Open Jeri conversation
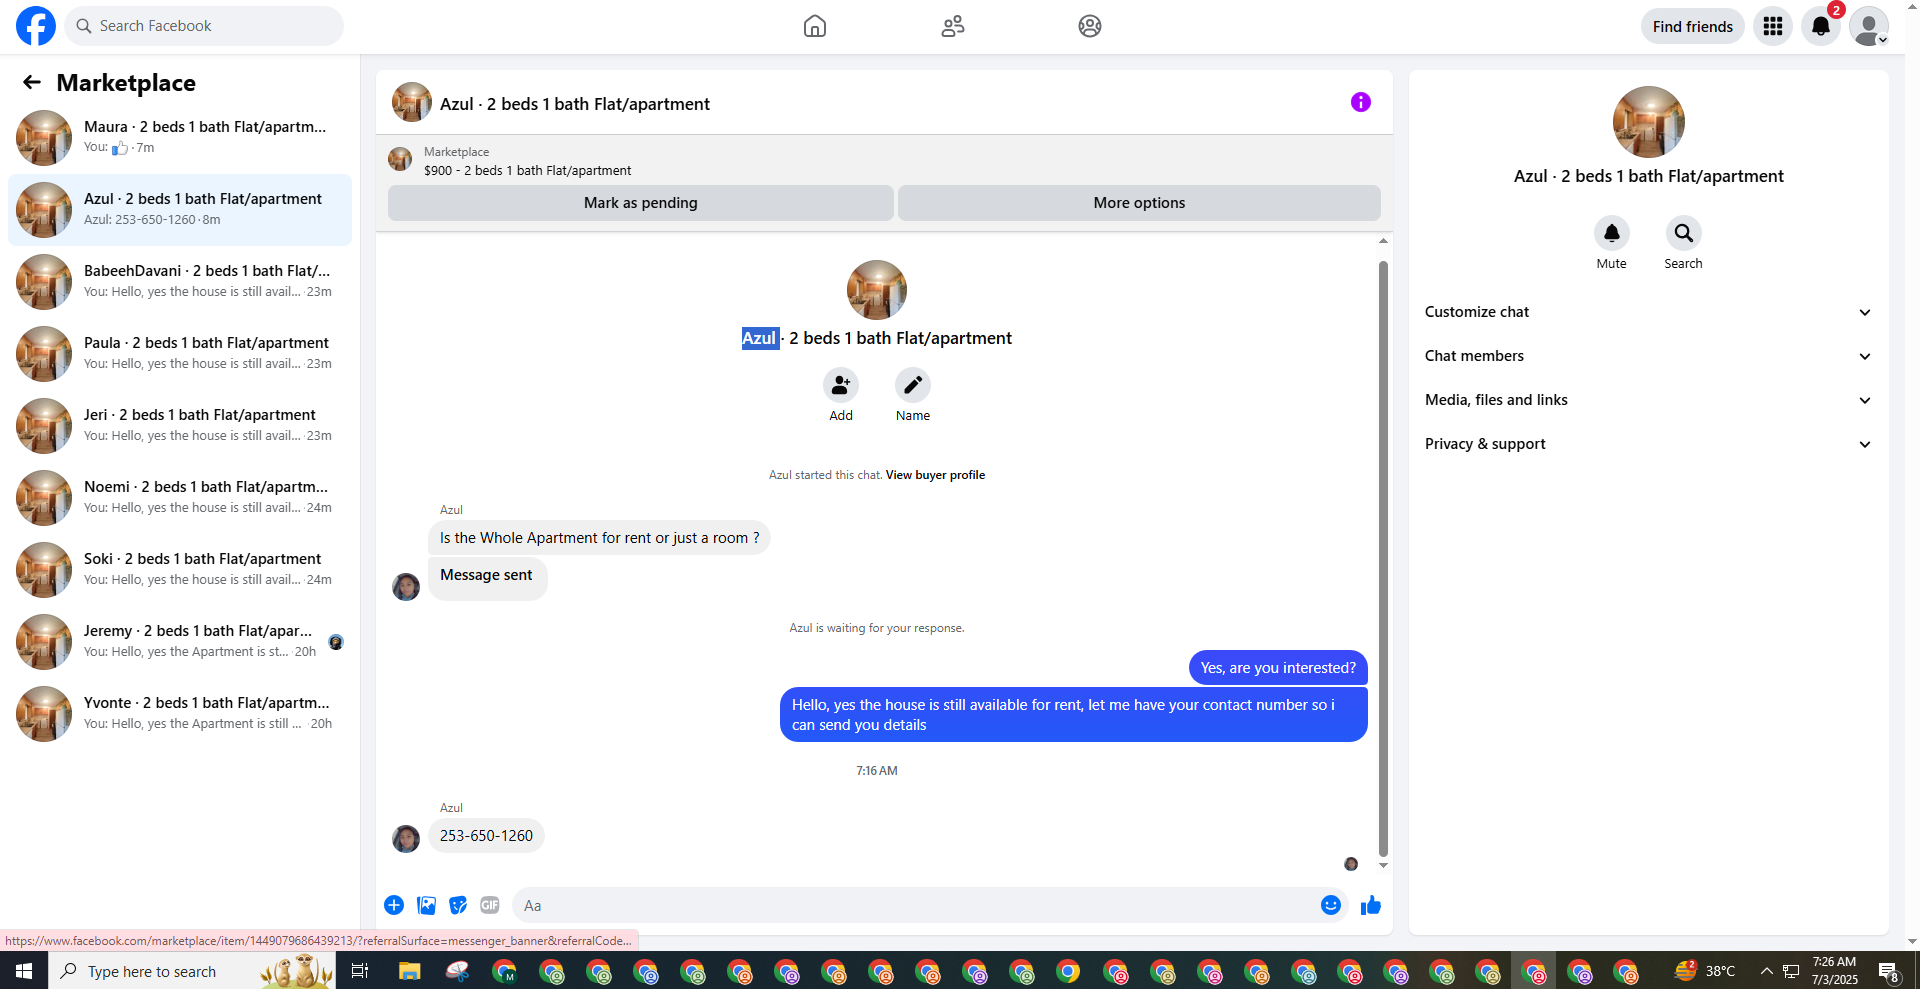 (180, 425)
